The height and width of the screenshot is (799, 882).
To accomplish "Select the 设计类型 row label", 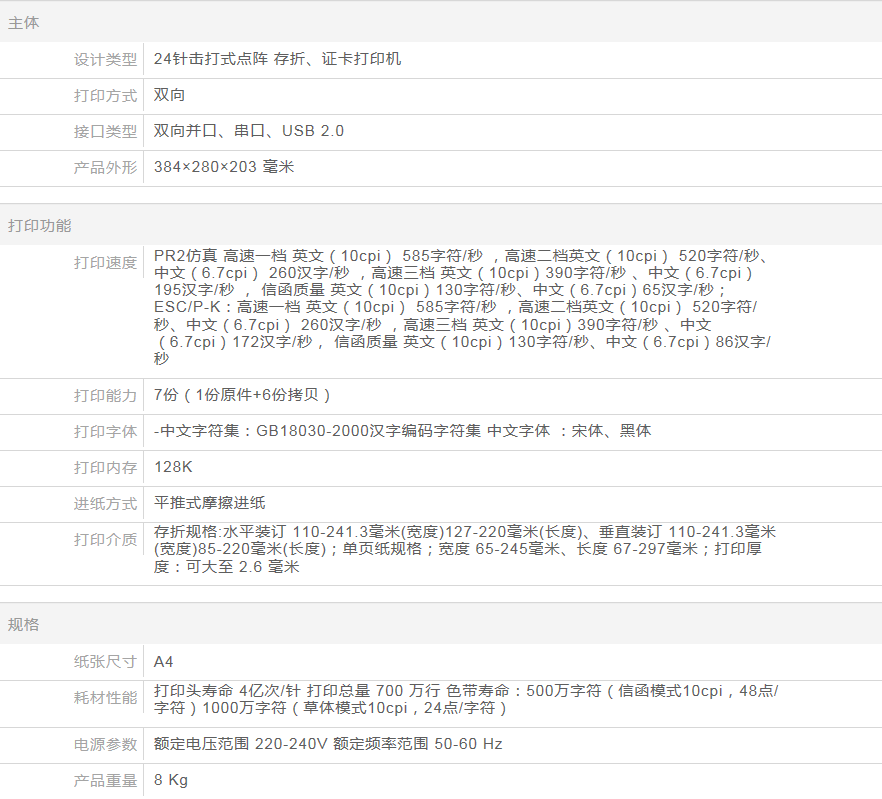I will [x=105, y=60].
